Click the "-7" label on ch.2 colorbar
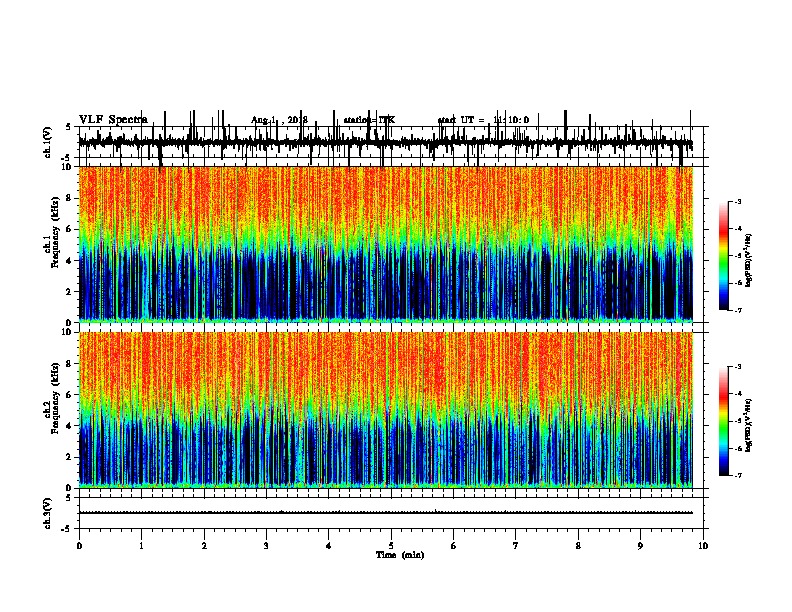 coord(738,476)
